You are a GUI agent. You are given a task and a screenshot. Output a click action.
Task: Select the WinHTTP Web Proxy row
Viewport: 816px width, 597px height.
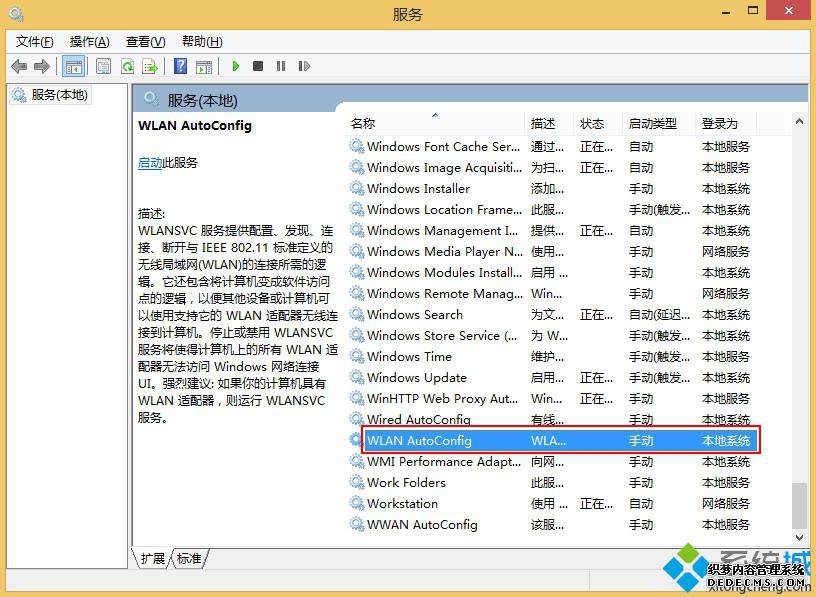point(553,399)
